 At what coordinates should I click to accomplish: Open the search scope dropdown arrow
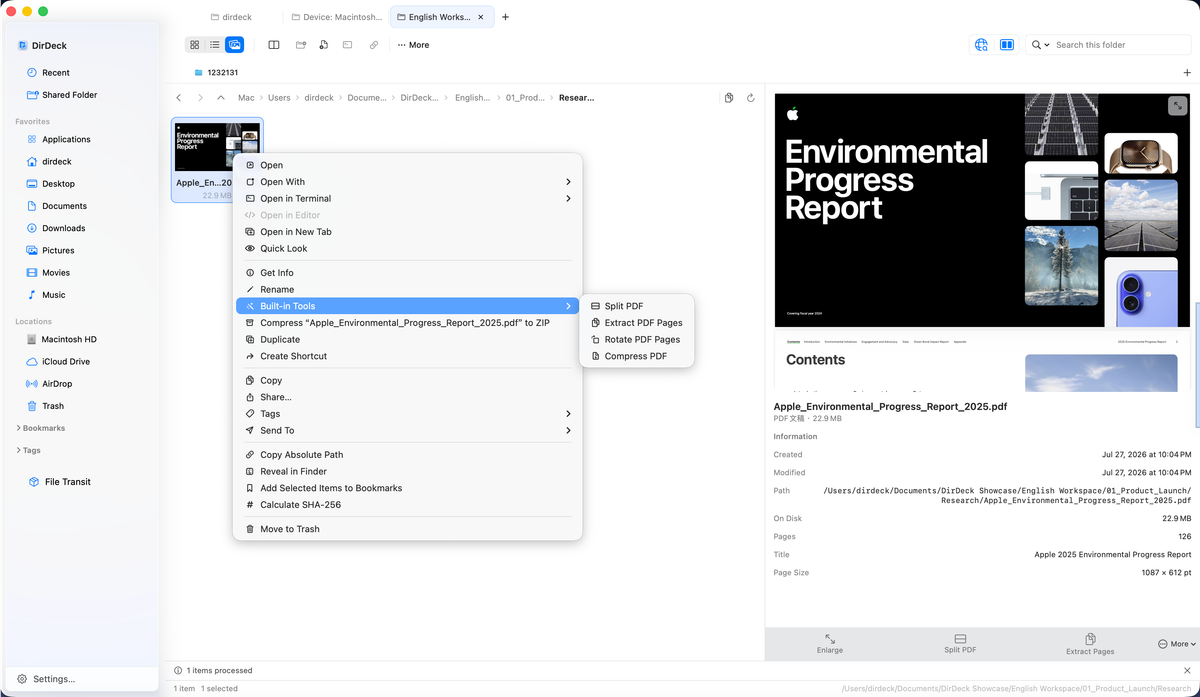pyautogui.click(x=1047, y=45)
